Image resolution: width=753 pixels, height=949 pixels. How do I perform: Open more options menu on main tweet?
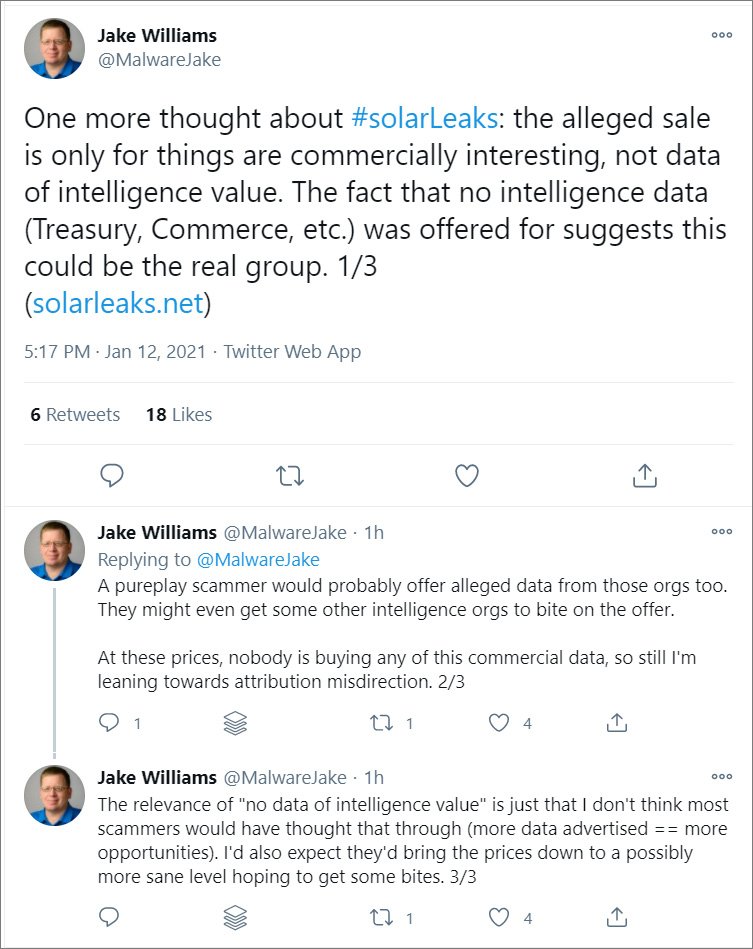[721, 35]
